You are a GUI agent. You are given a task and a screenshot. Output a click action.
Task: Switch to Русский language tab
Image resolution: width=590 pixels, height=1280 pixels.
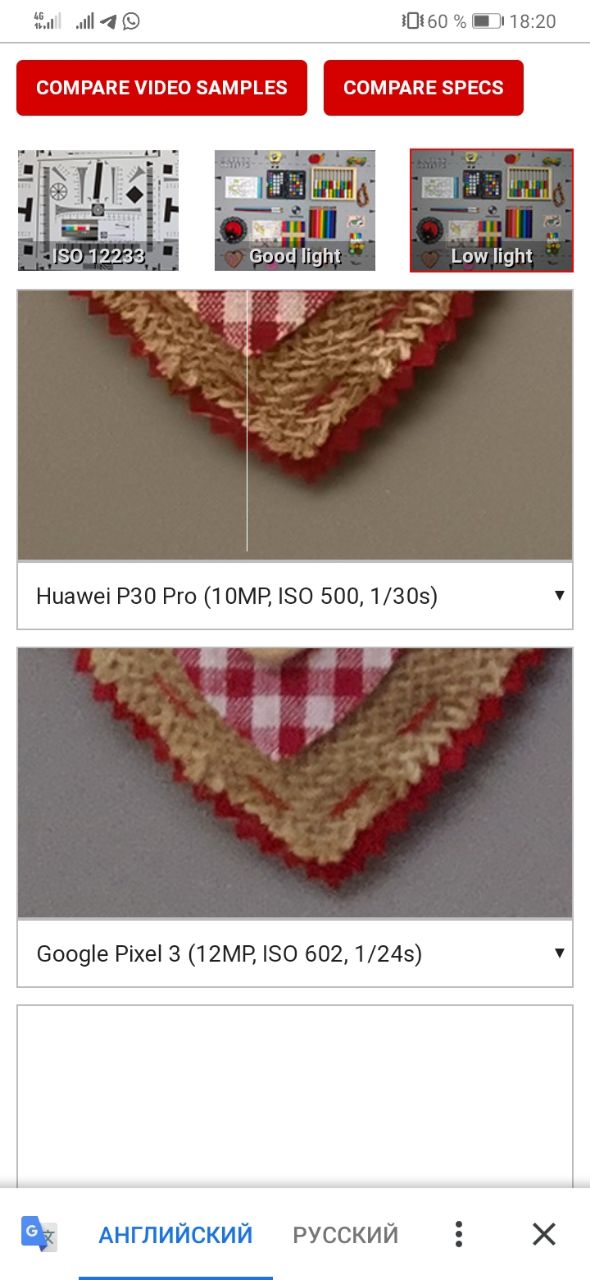[345, 1234]
